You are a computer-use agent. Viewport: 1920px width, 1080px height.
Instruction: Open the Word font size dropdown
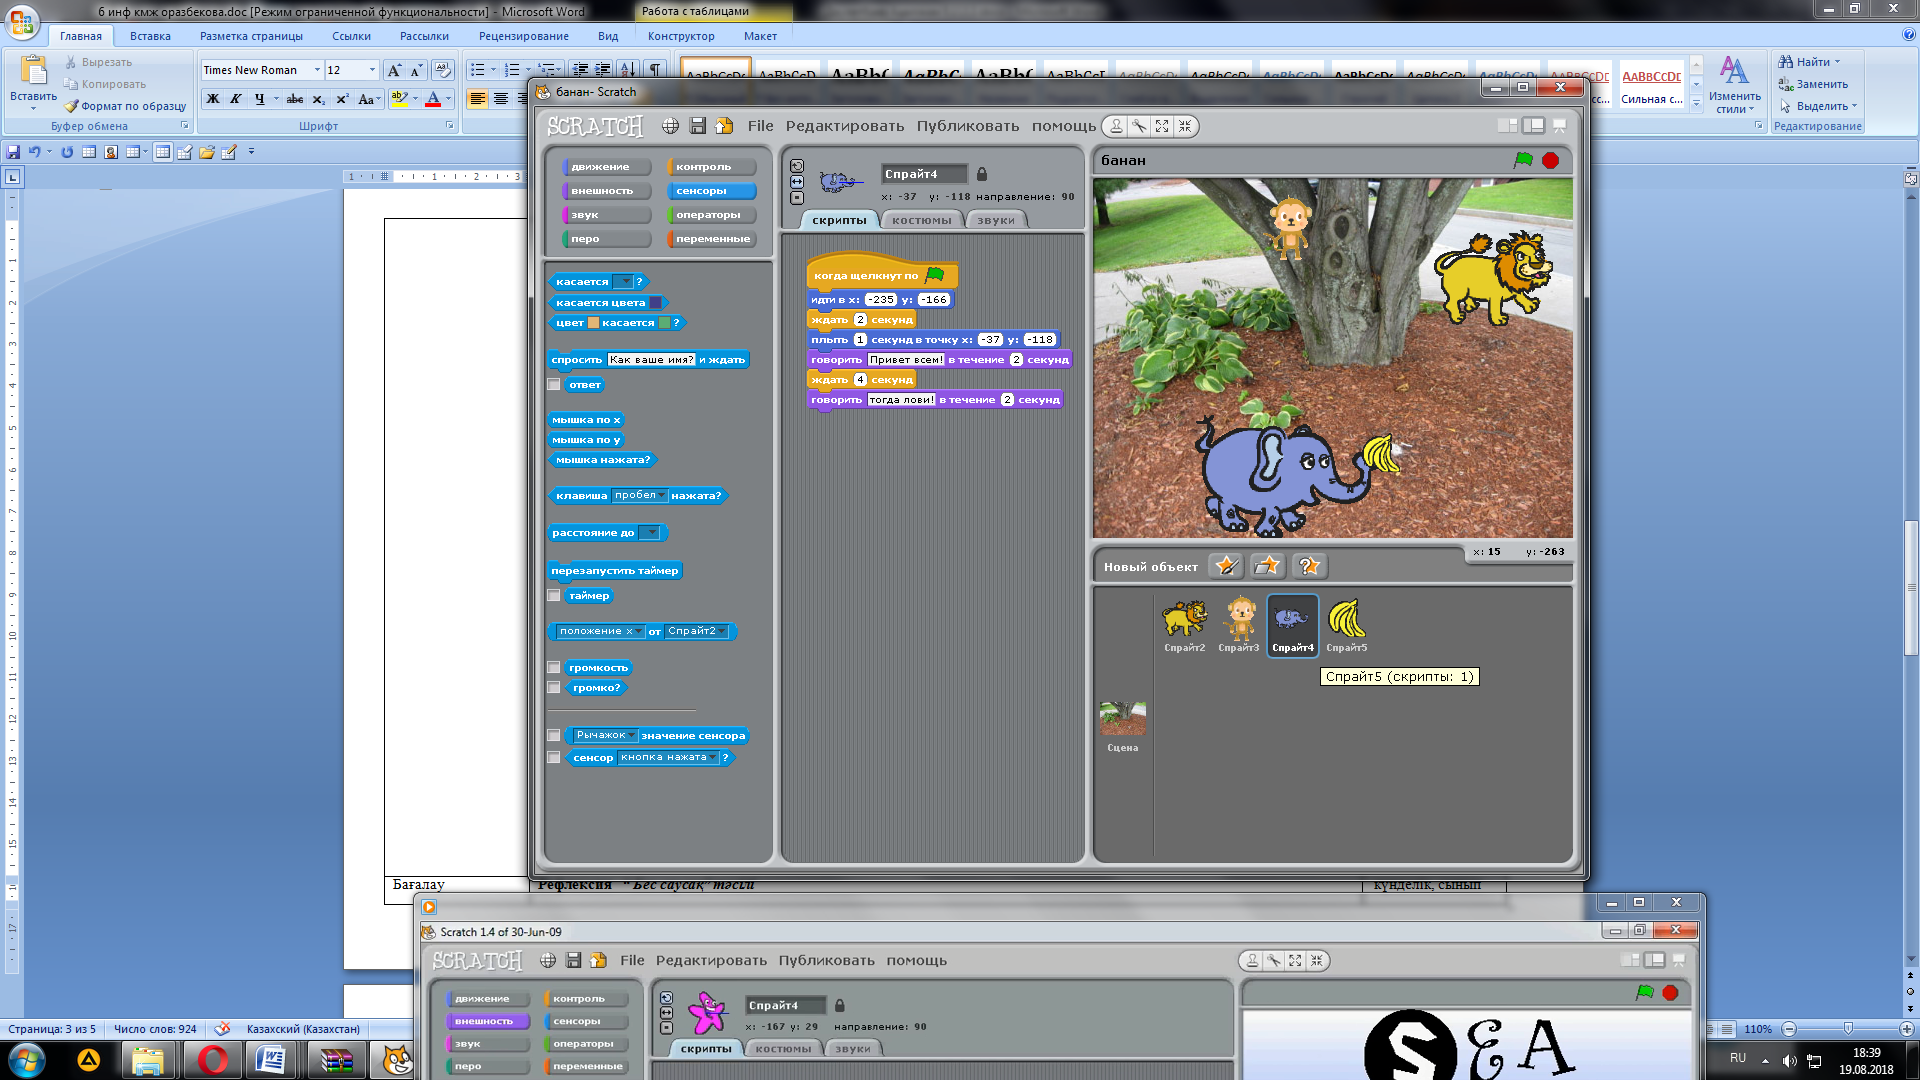(372, 70)
